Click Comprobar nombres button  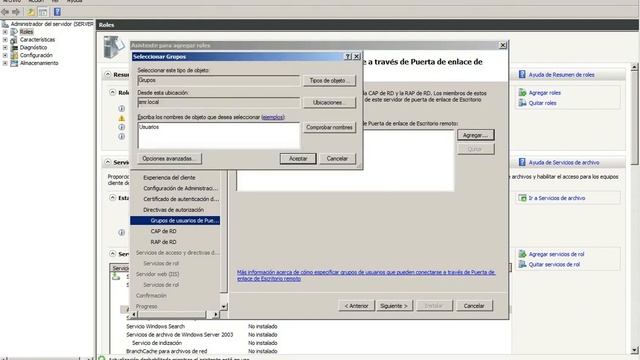[x=329, y=127]
